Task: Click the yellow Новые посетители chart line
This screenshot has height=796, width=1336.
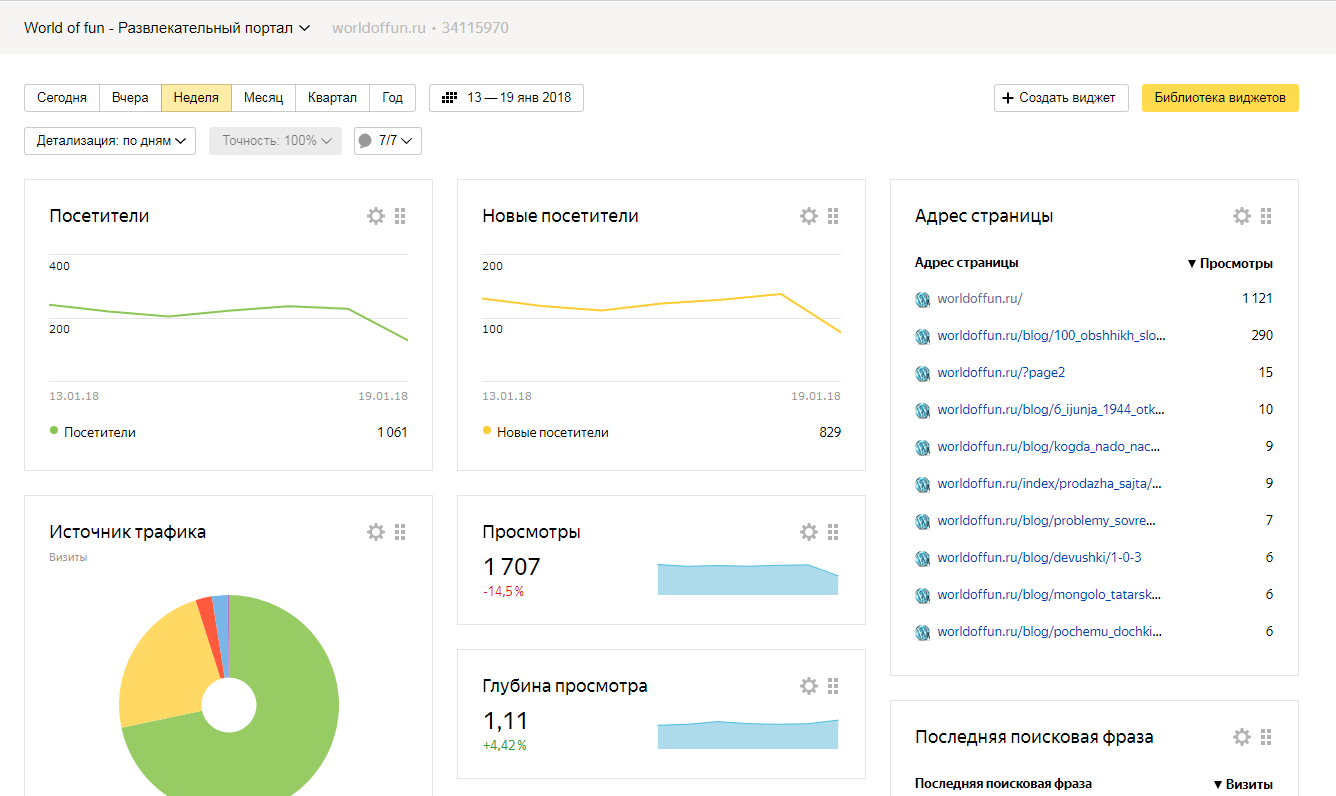Action: tap(661, 303)
